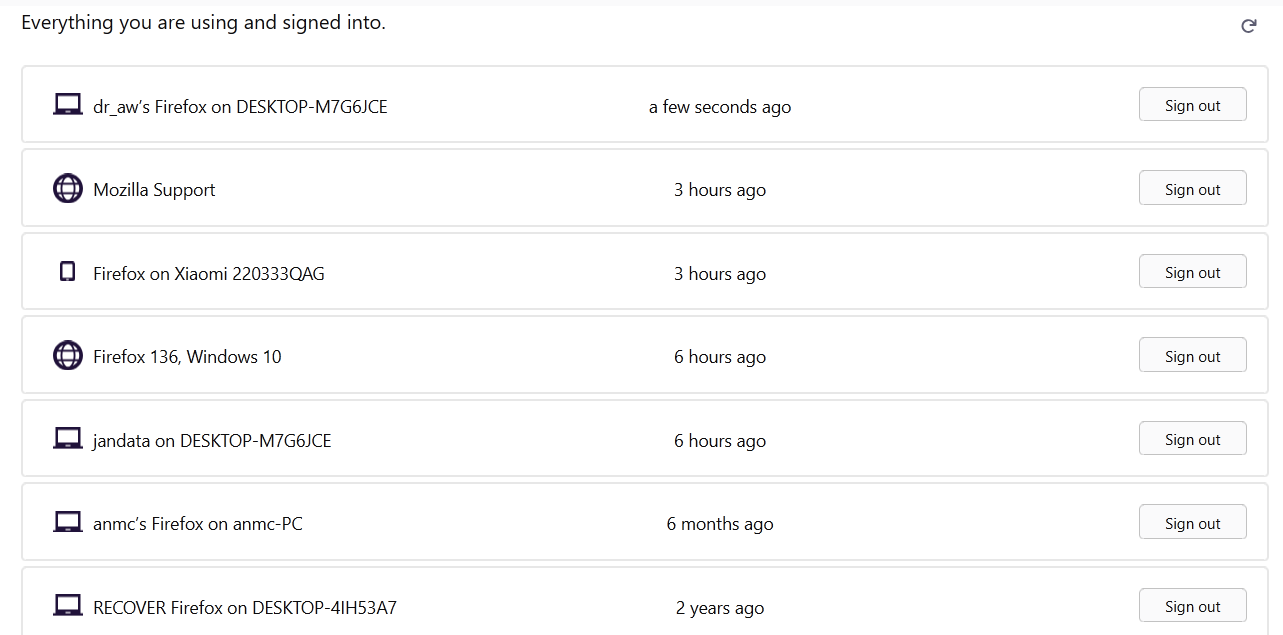Image resolution: width=1283 pixels, height=635 pixels.
Task: Sign out jandata on DESKTOP-M7G6JCE
Action: click(1192, 439)
